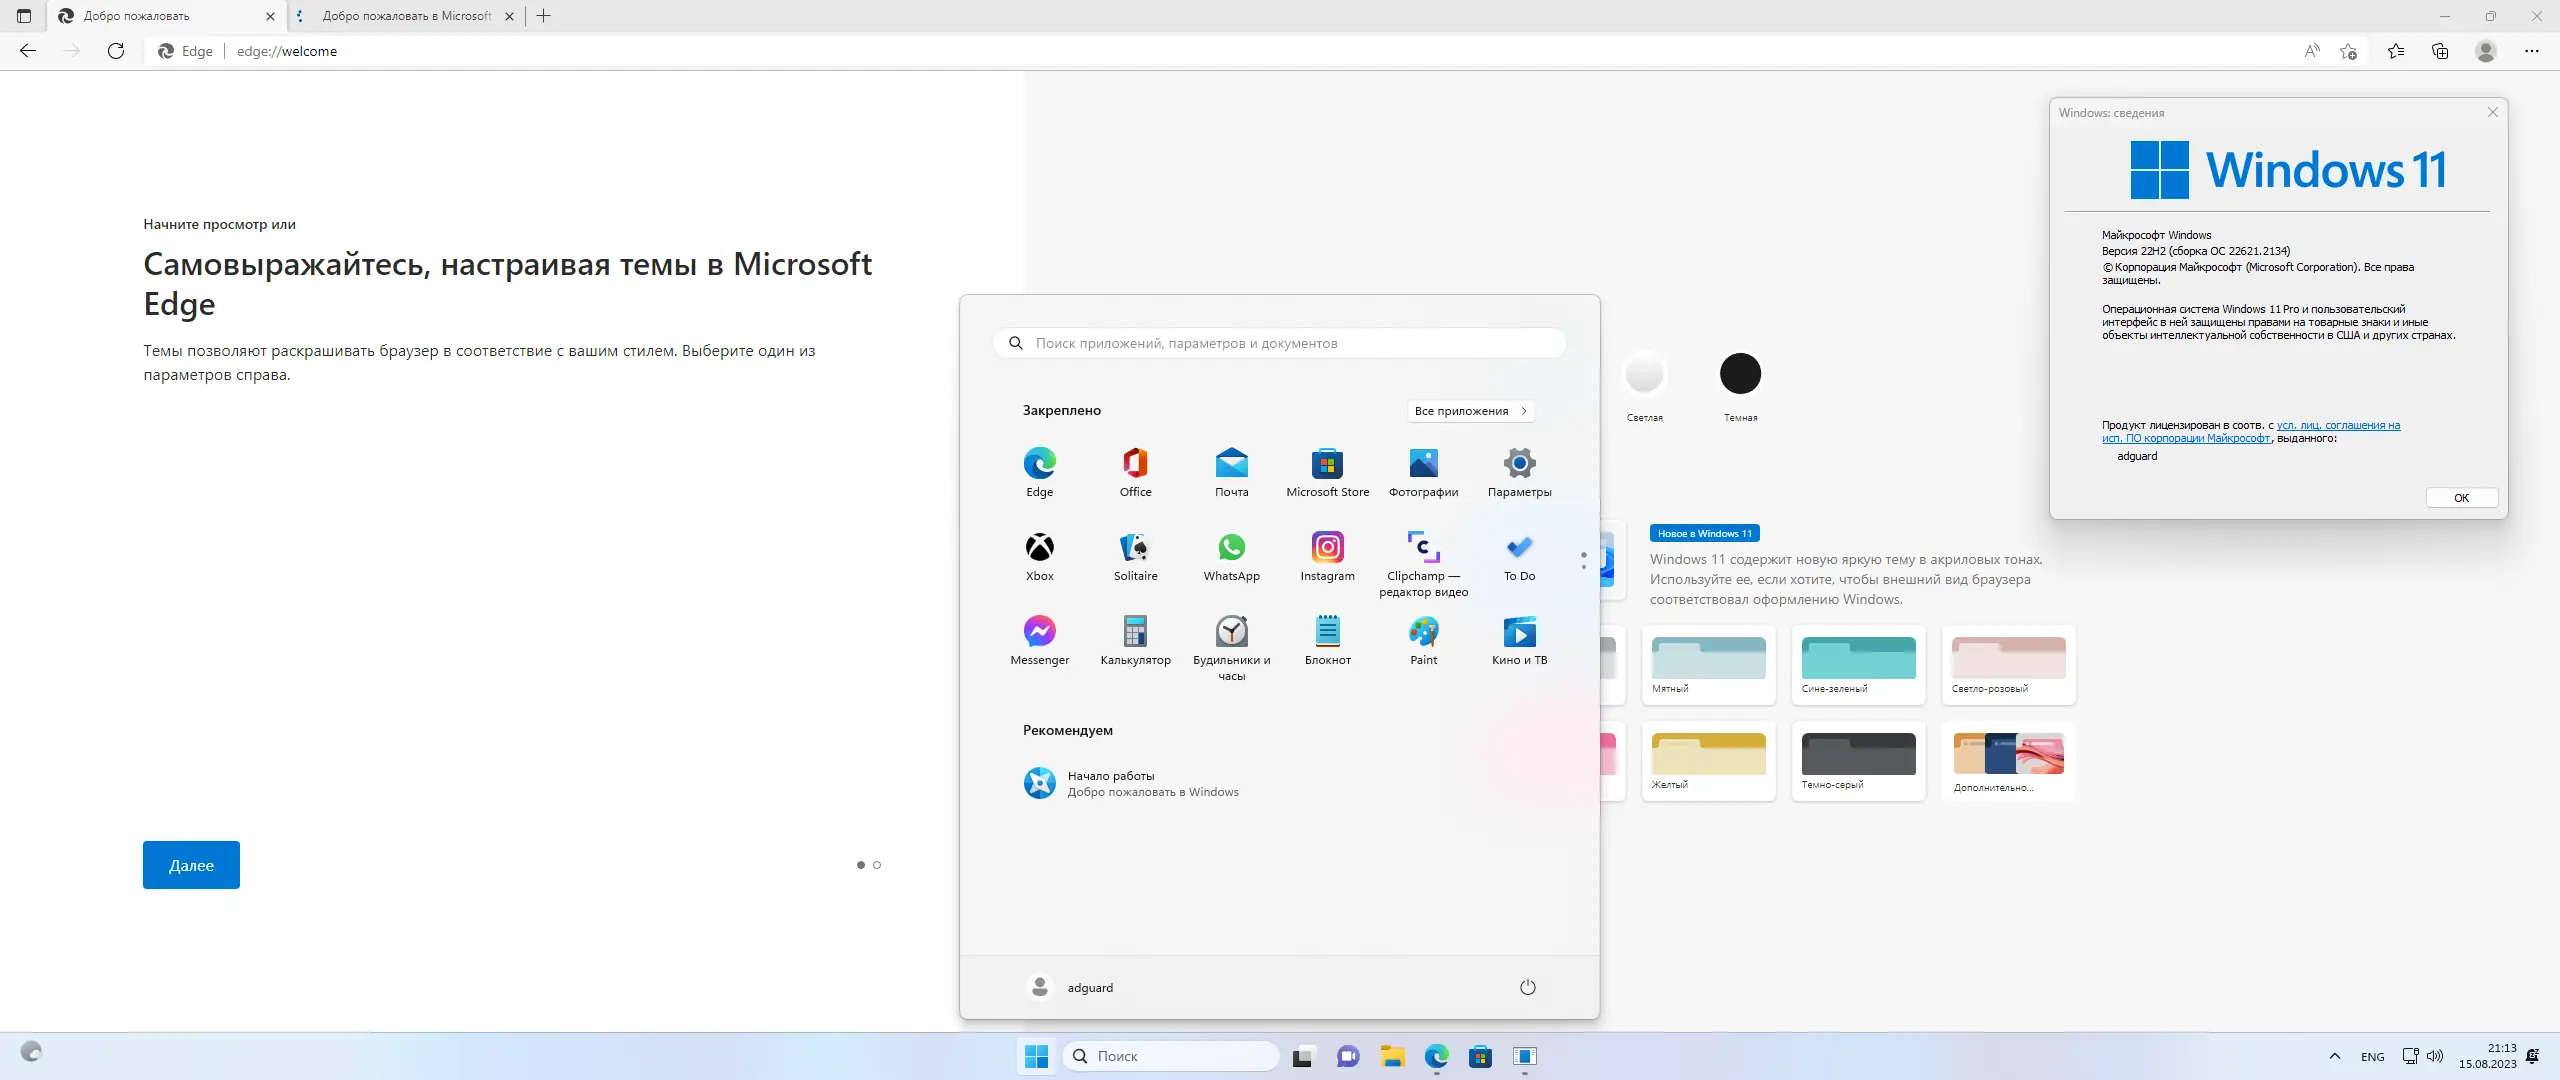This screenshot has height=1080, width=2560.
Task: Open the browser settings menu
Action: click(2533, 51)
